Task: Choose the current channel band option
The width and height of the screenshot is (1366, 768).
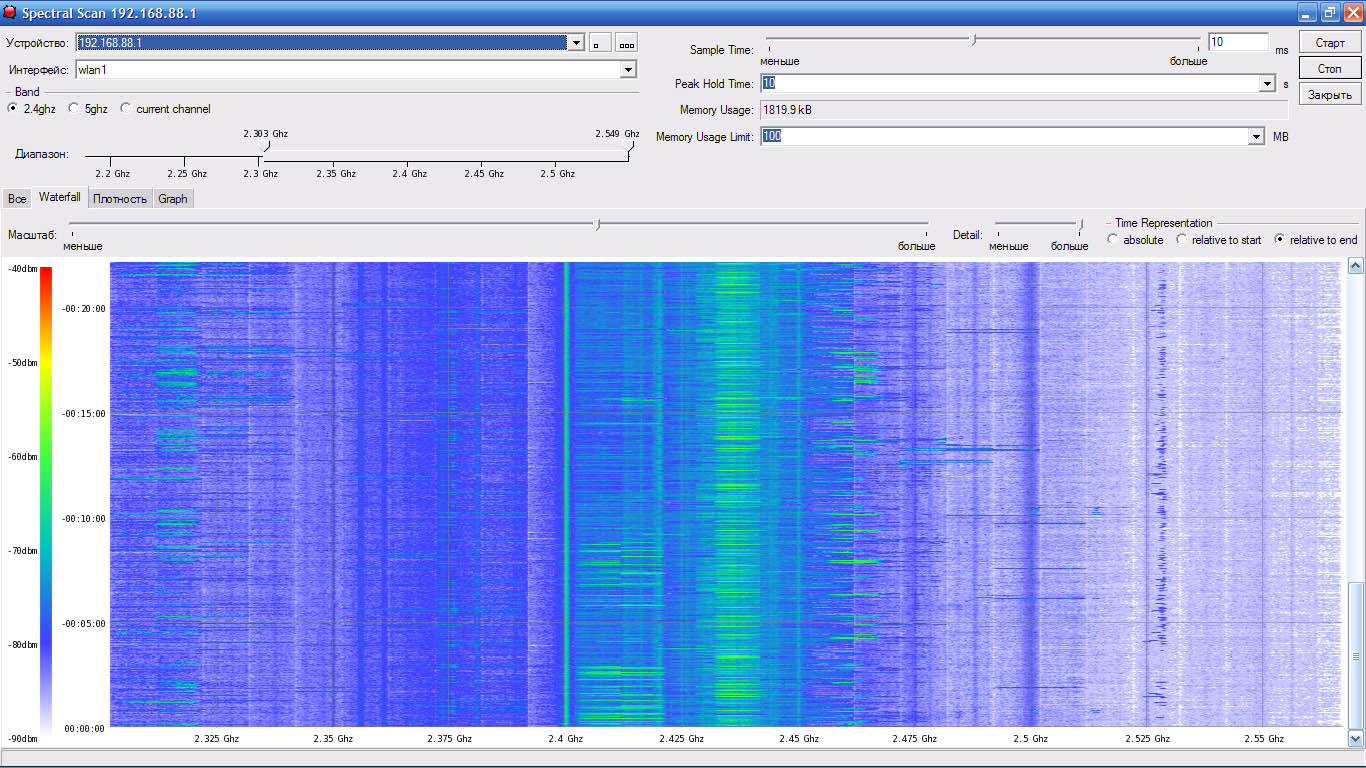Action: 126,108
